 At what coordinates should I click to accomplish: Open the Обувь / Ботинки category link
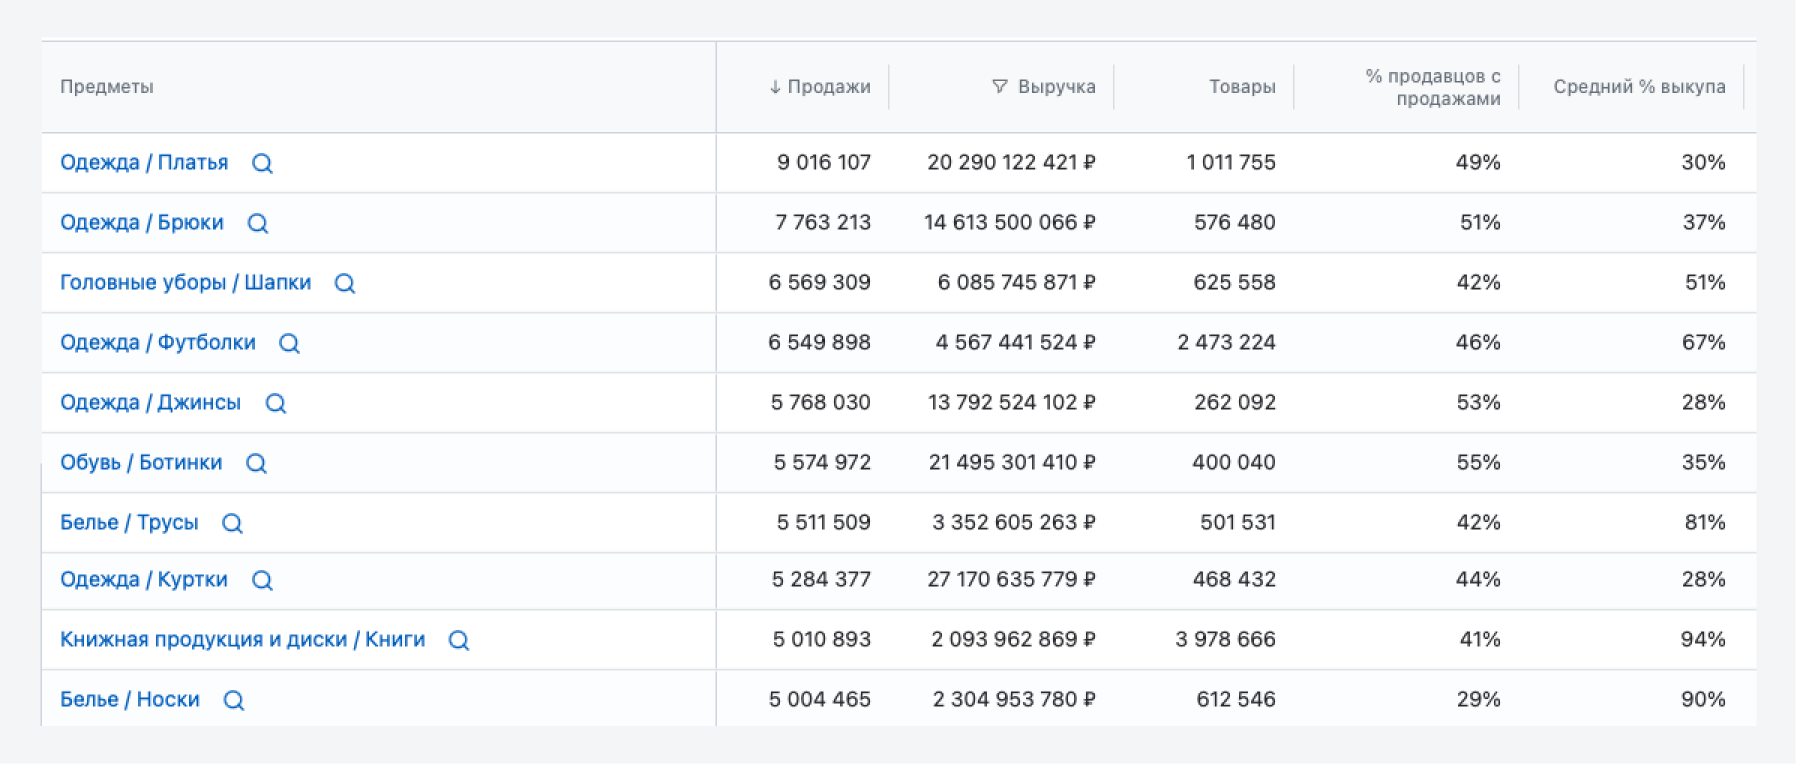click(x=141, y=462)
